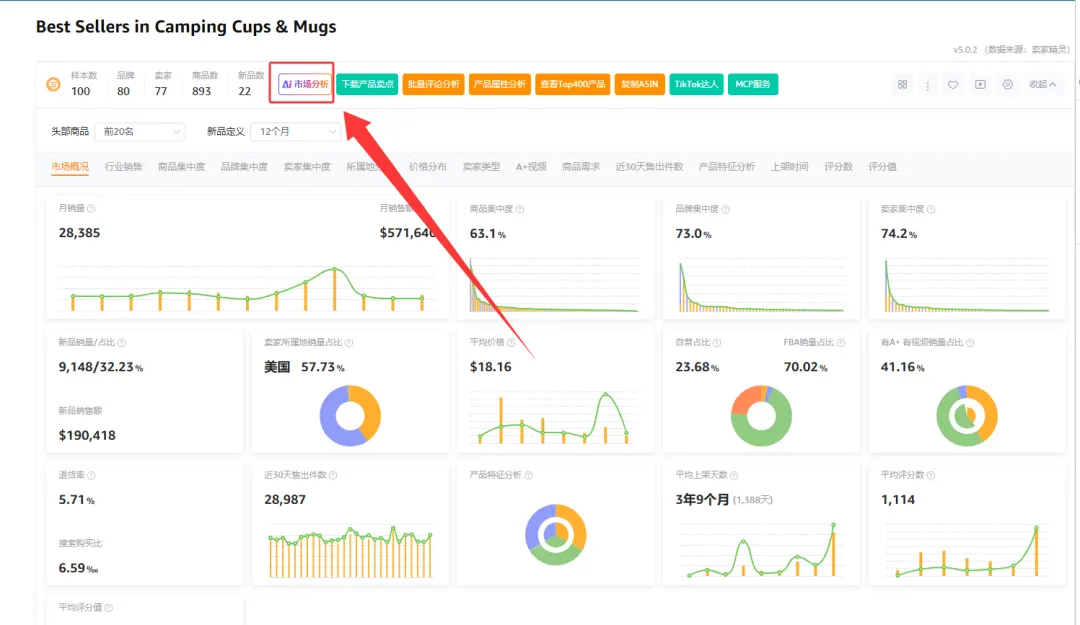1080x625 pixels.
Task: Click help icon beside 月销量
Action: tap(92, 209)
